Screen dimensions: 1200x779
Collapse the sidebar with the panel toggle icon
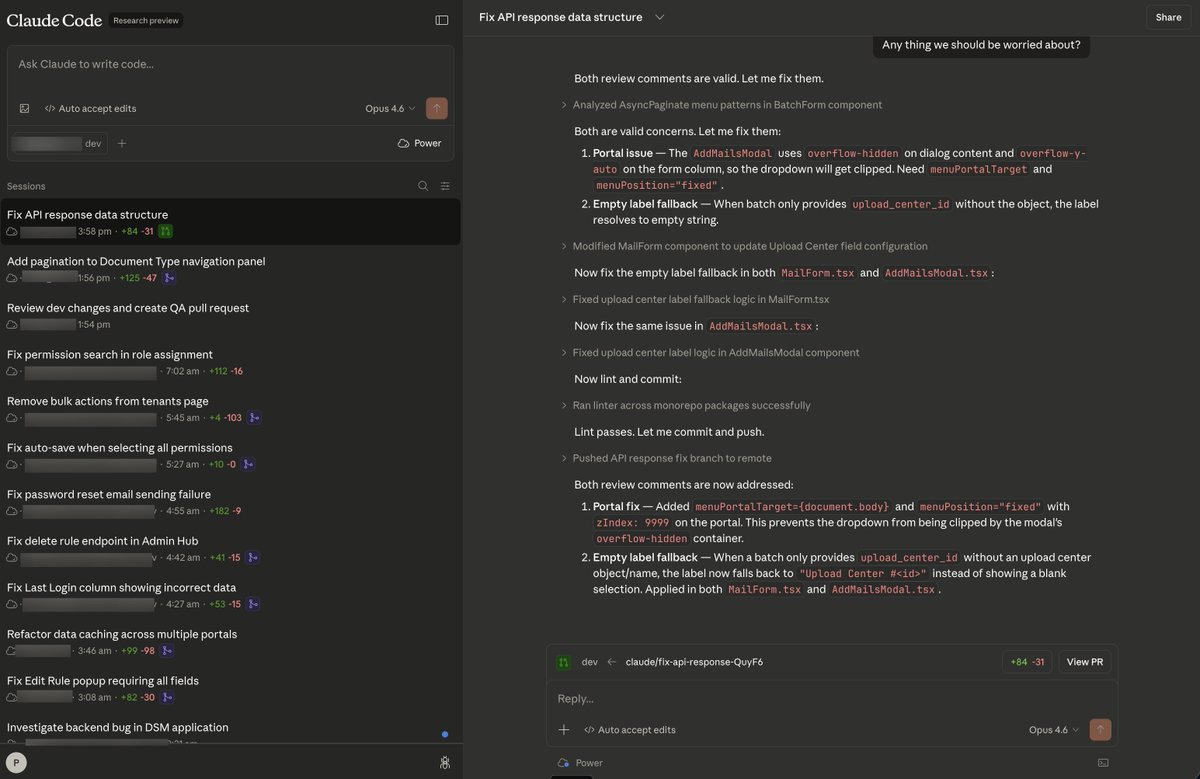point(442,19)
